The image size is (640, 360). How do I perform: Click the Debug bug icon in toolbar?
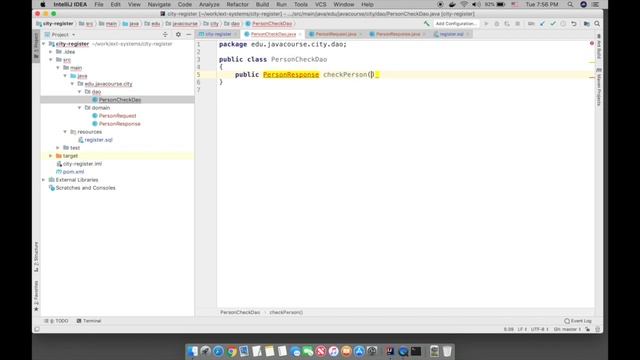497,24
